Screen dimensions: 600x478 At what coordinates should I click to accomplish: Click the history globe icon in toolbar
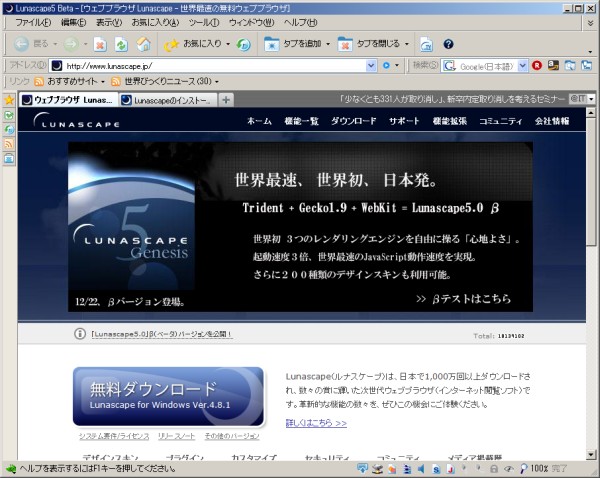243,45
